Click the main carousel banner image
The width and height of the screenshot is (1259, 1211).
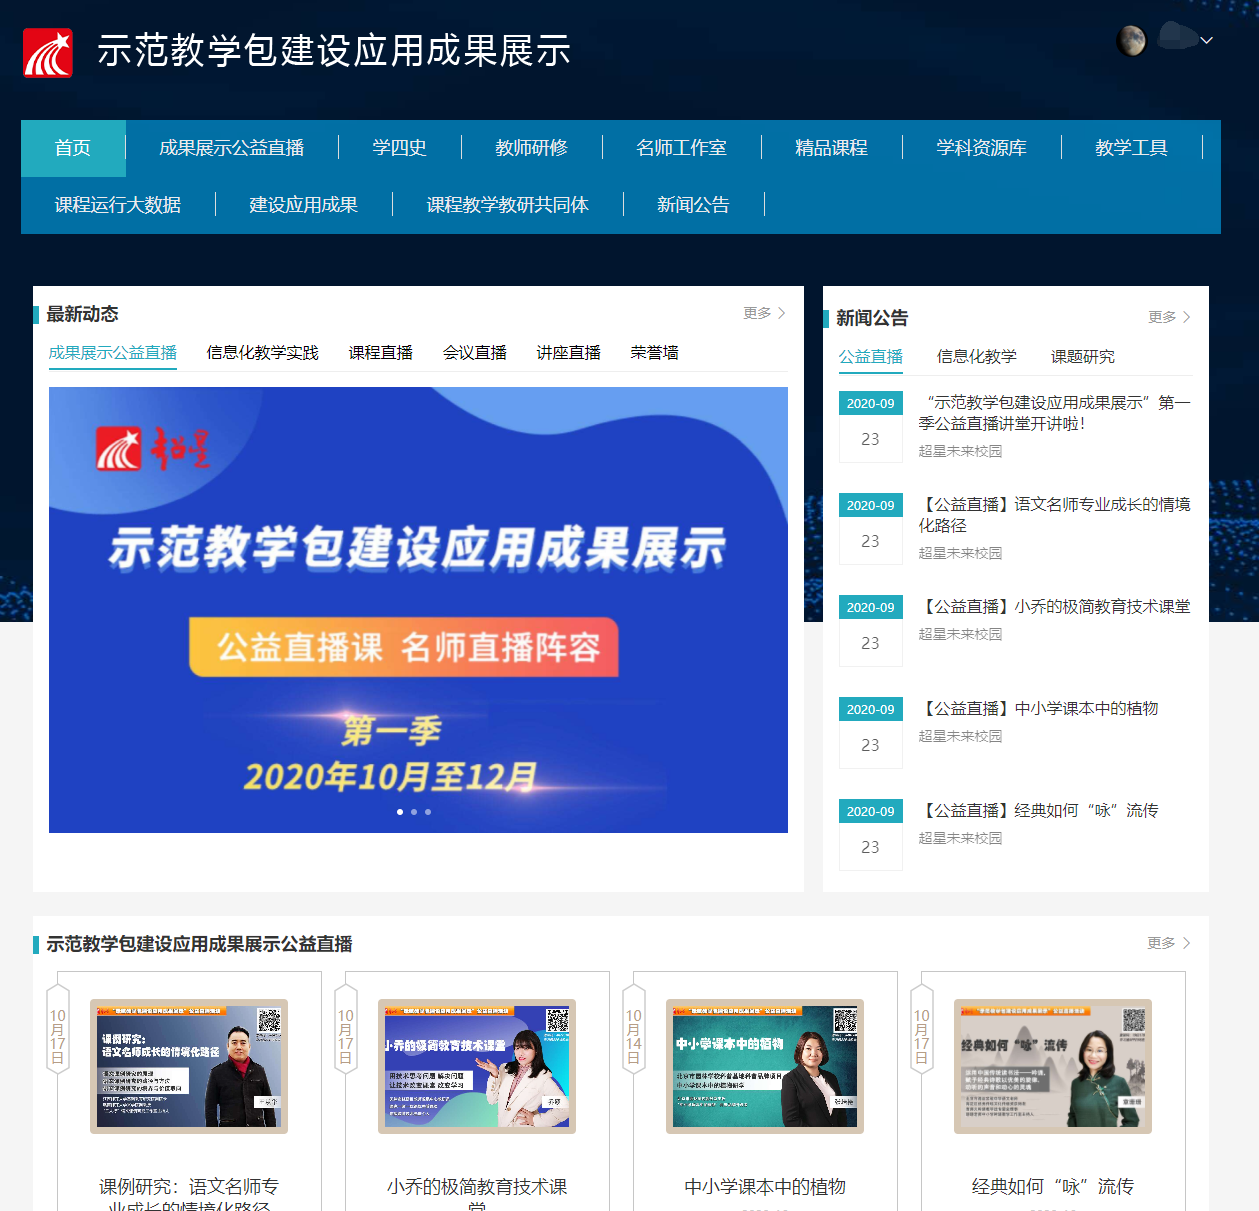[x=418, y=610]
